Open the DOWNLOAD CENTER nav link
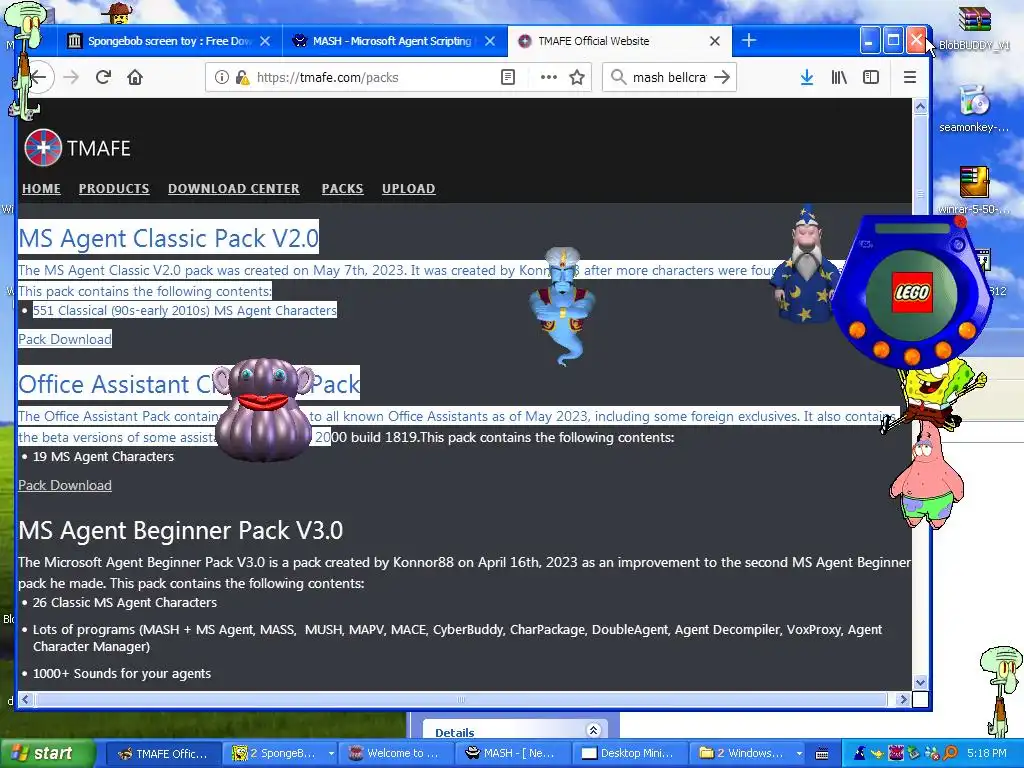 click(234, 189)
